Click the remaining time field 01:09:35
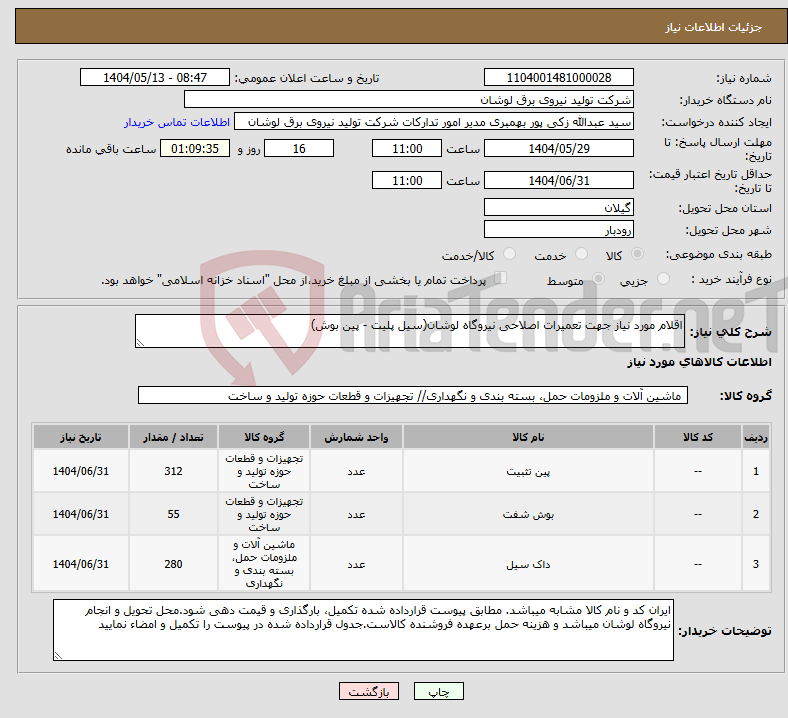Screen dimensions: 788x718 pos(195,148)
